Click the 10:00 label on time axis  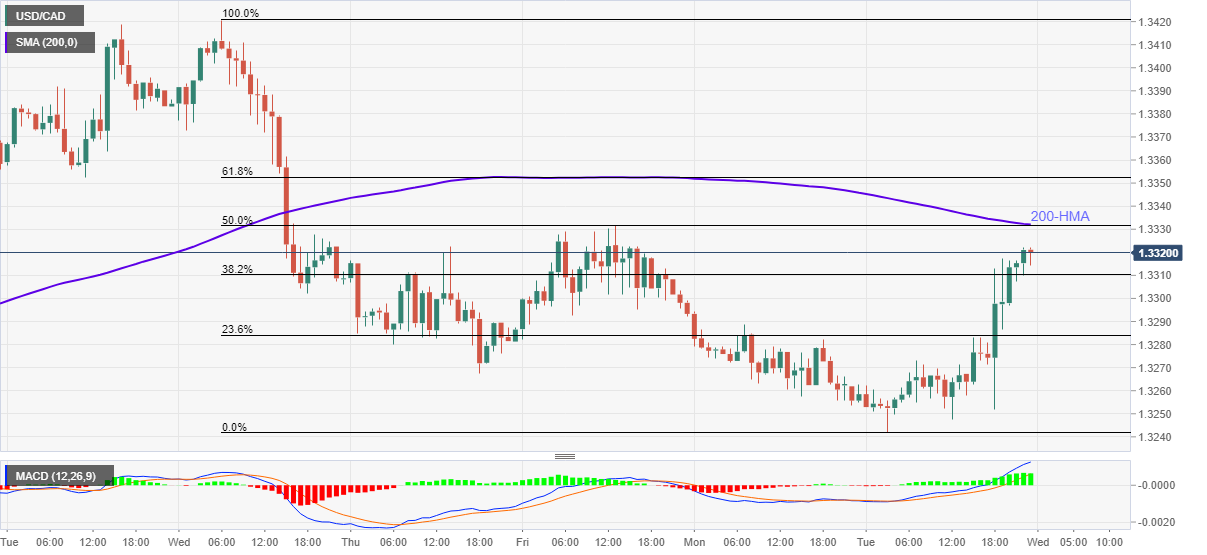tap(1111, 541)
